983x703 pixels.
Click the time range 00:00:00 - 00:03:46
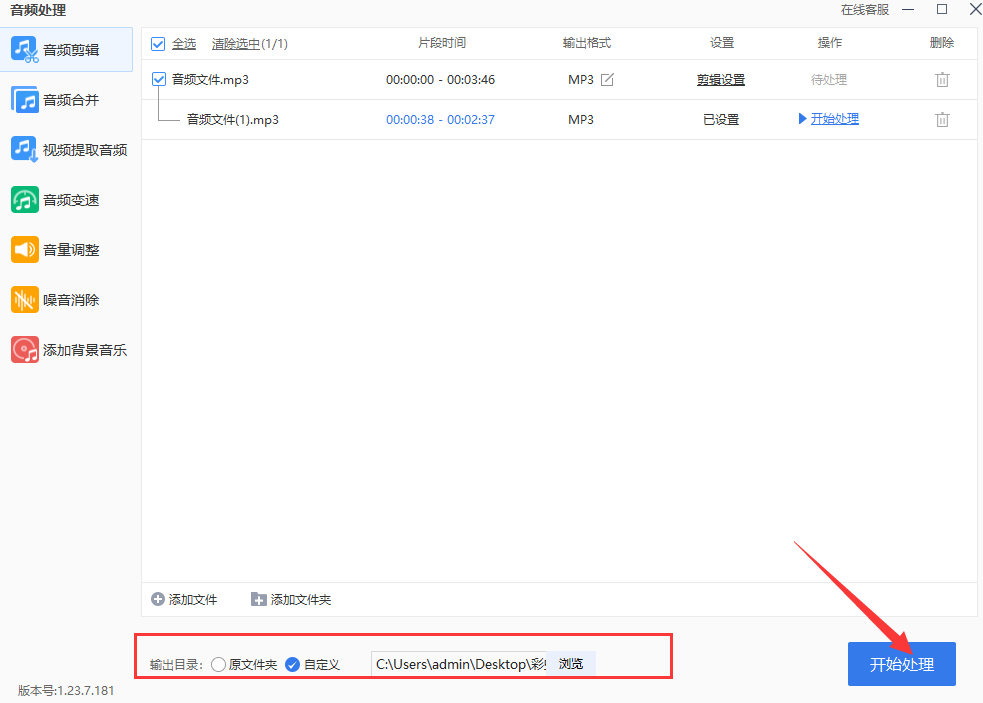(440, 80)
